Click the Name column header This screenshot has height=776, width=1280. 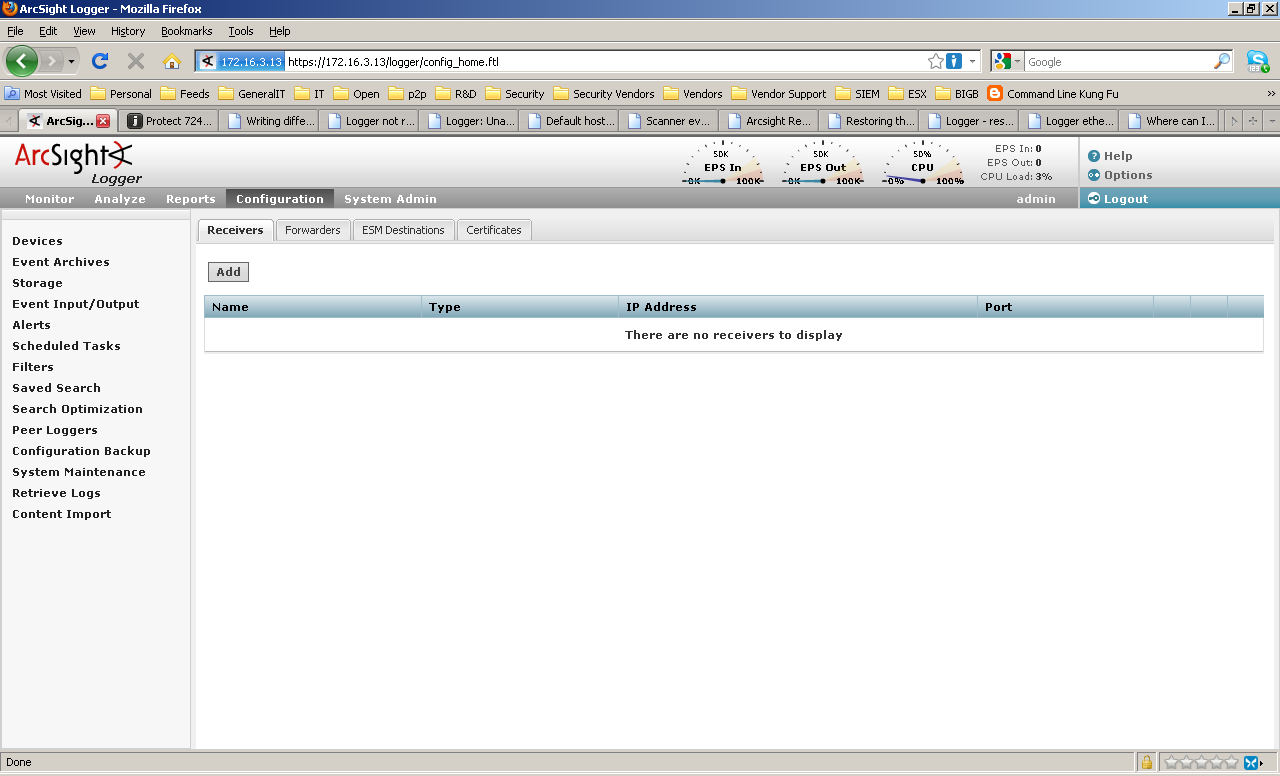point(313,307)
